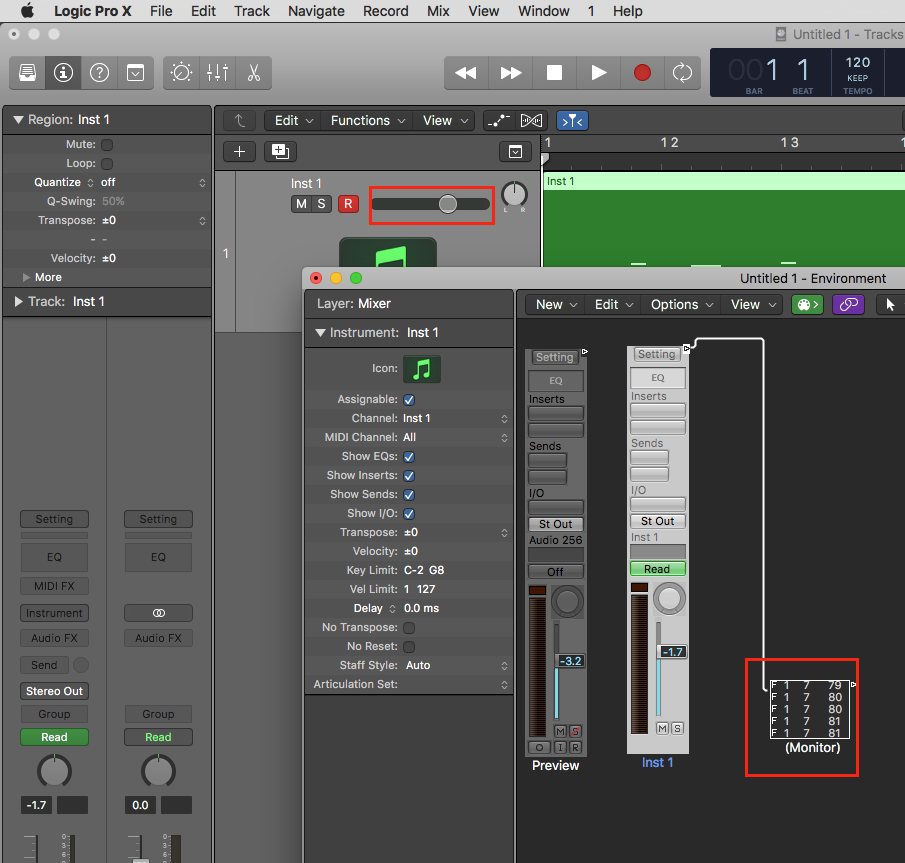
Task: Toggle the Inspector info button
Action: (x=63, y=72)
